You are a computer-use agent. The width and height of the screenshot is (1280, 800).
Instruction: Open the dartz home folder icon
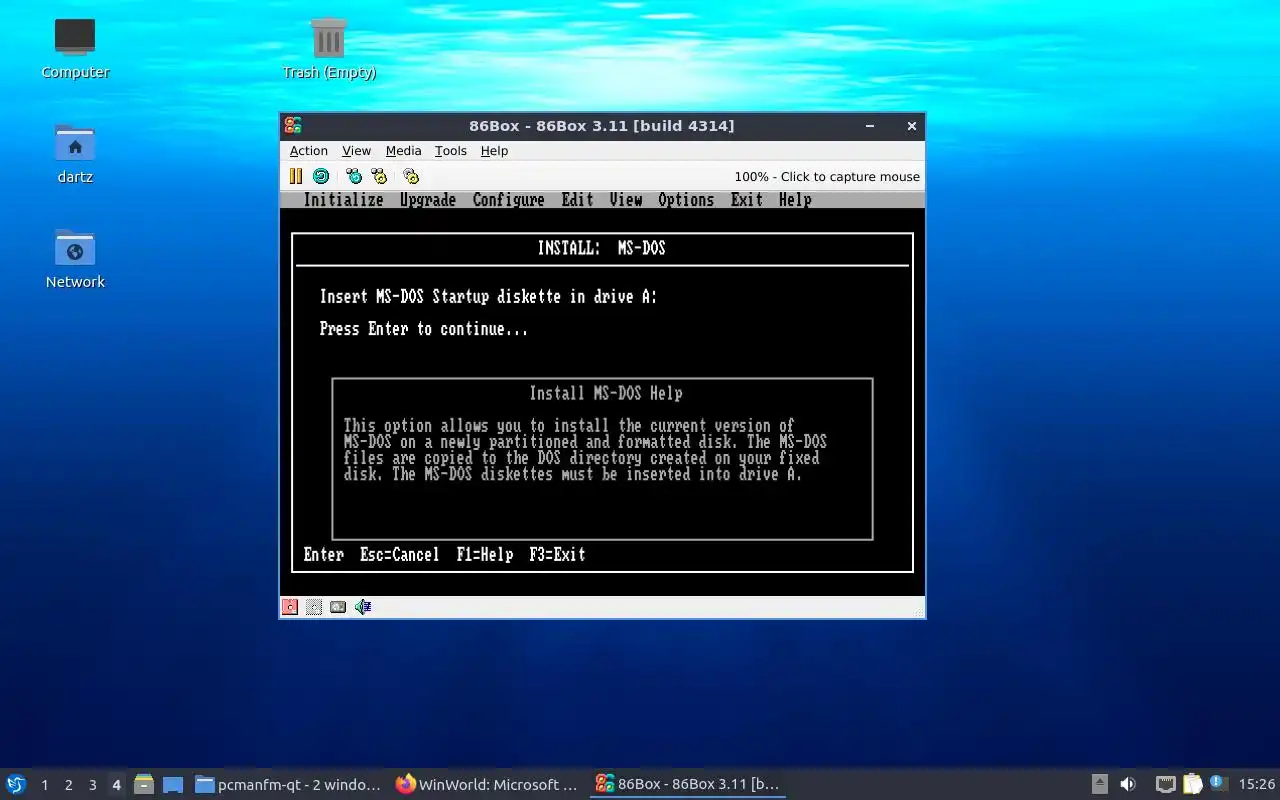tap(75, 153)
